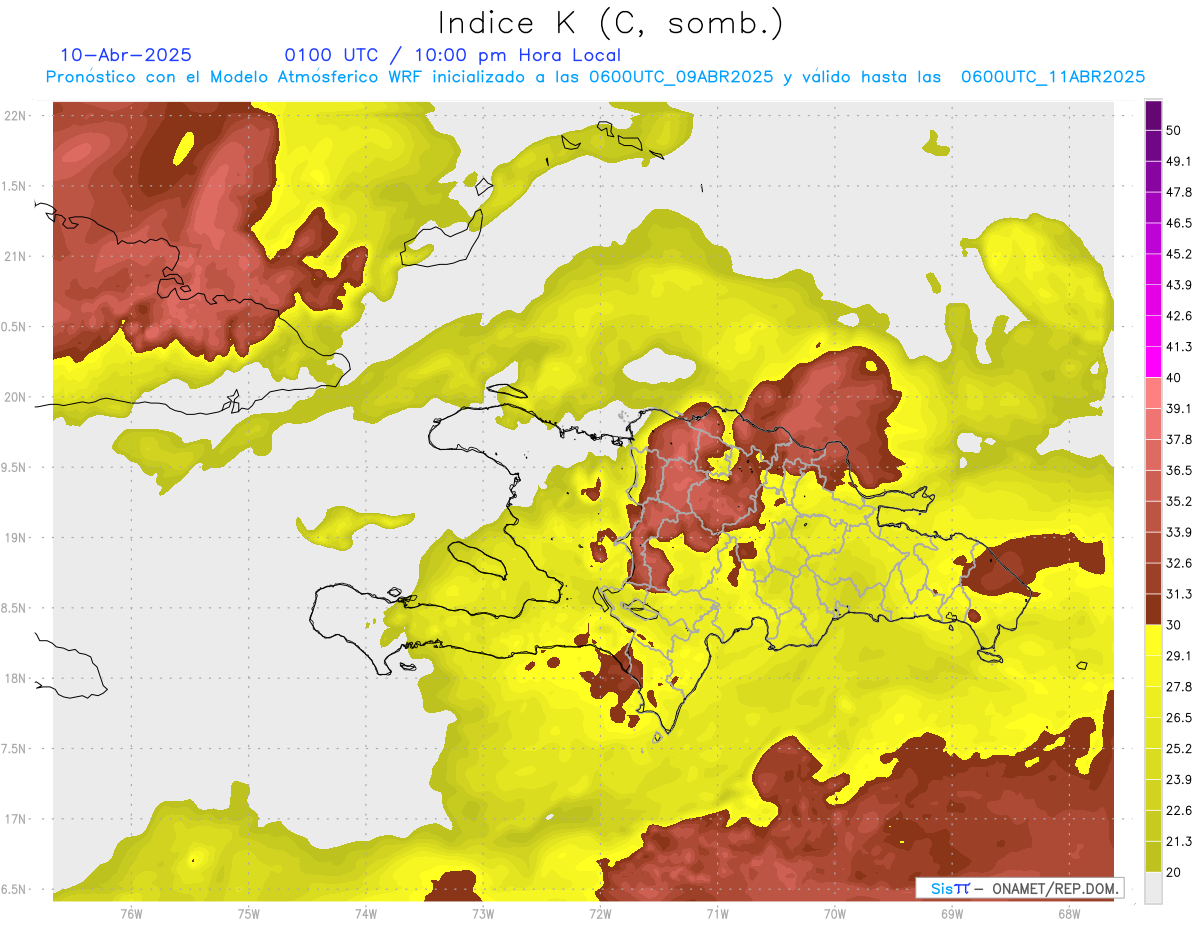The height and width of the screenshot is (927, 1200).
Task: Click the legend value '45.2'
Action: (1179, 254)
